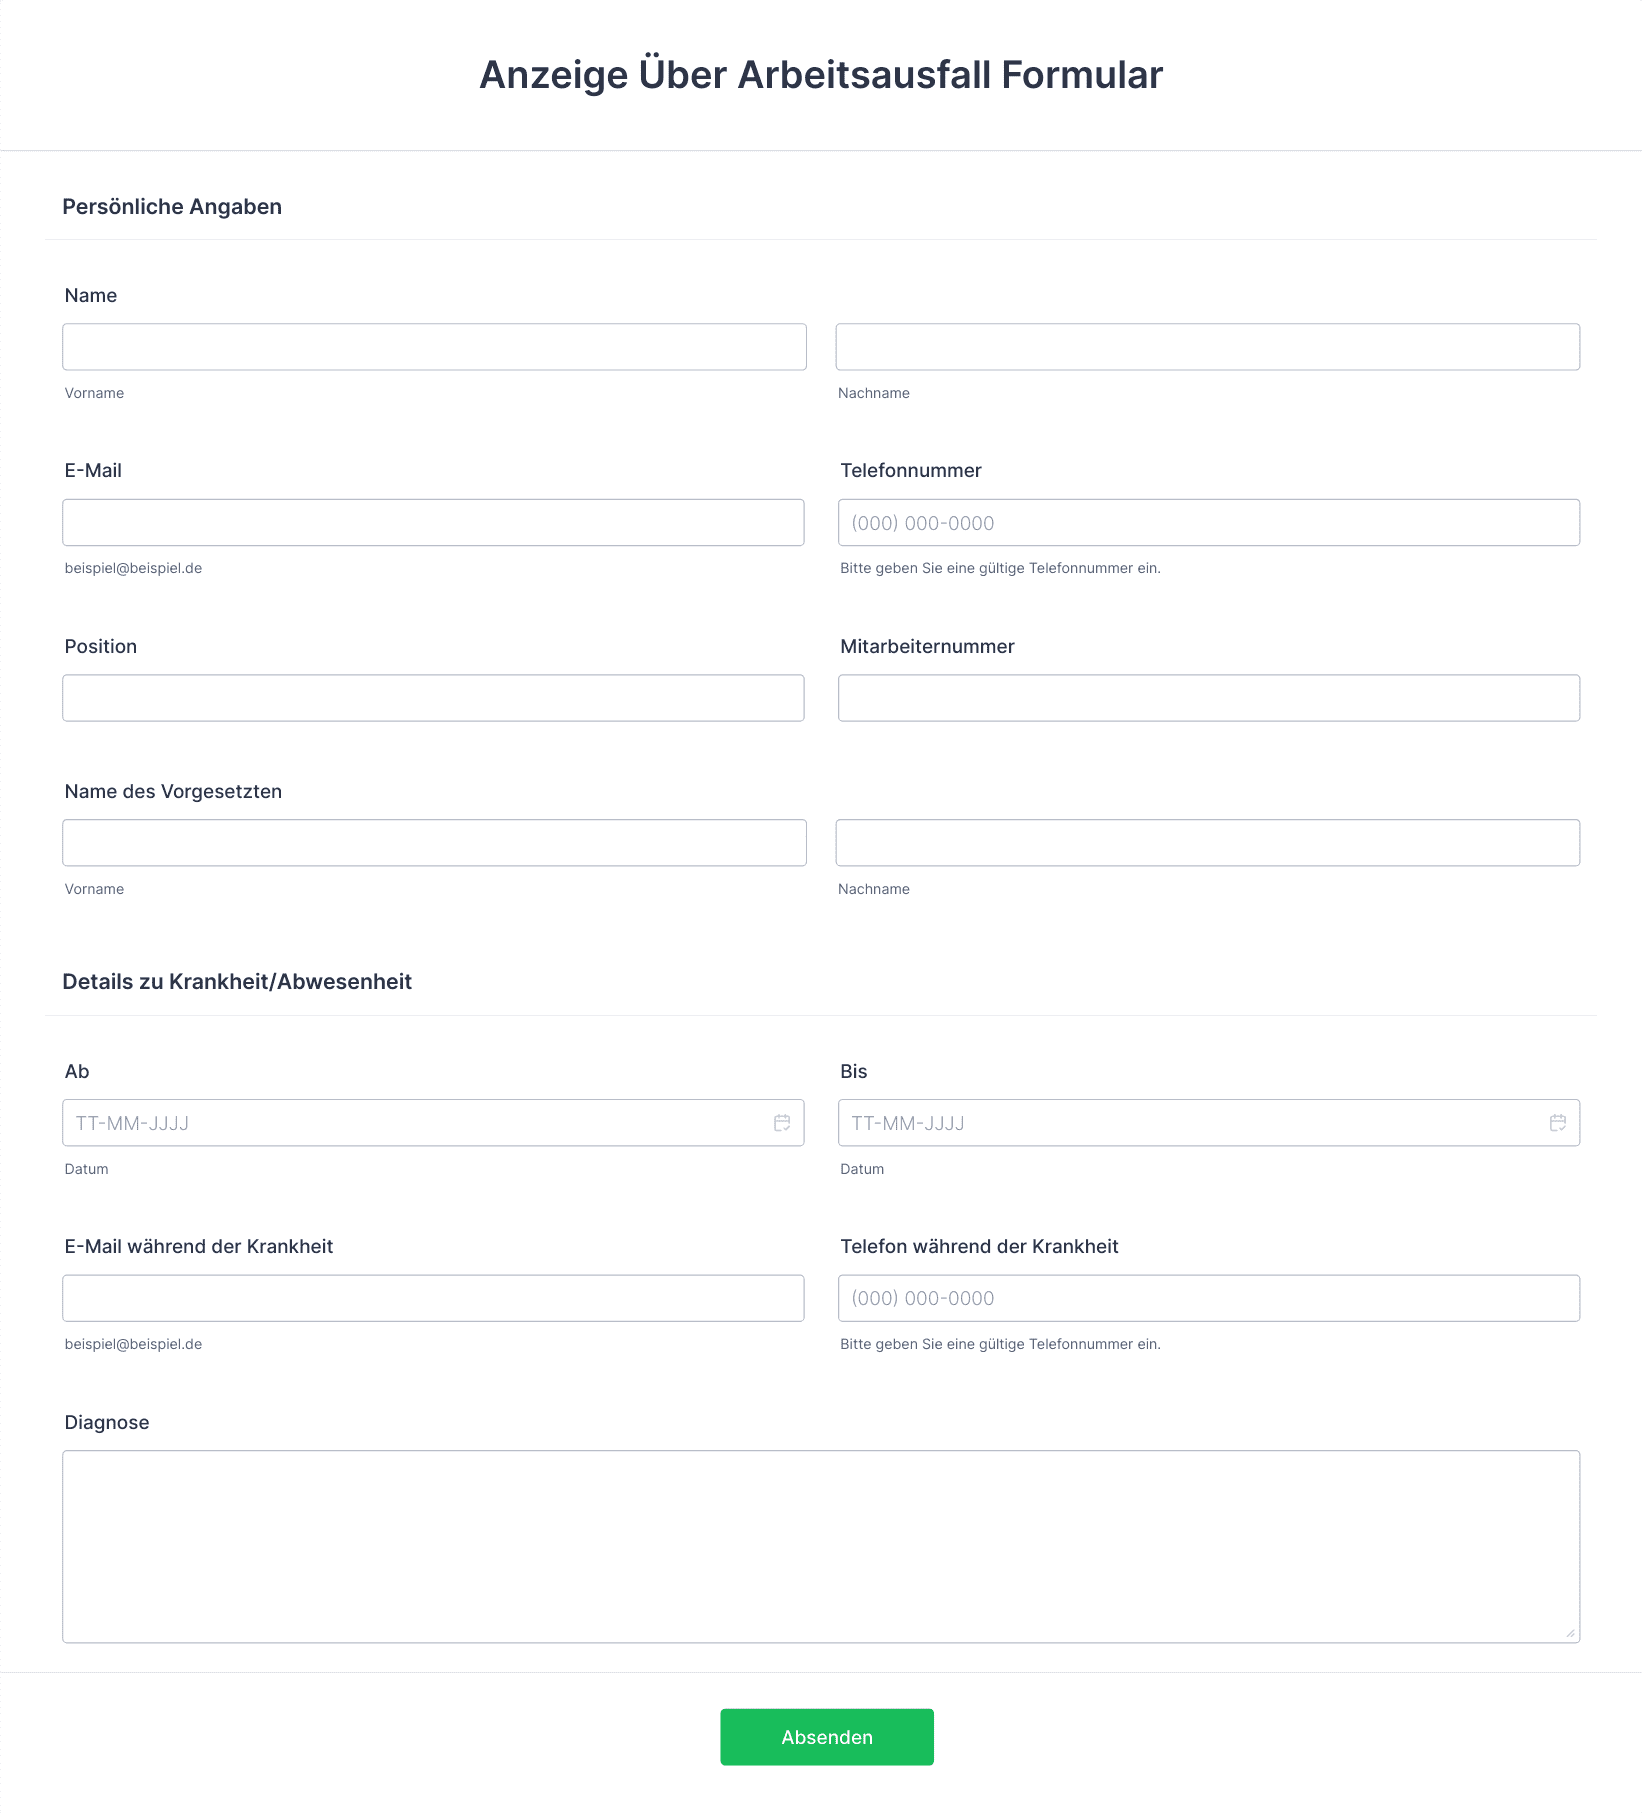This screenshot has width=1642, height=1813.
Task: Click the Anzeige Über Arbeitsausfall Formular title
Action: pyautogui.click(x=821, y=75)
